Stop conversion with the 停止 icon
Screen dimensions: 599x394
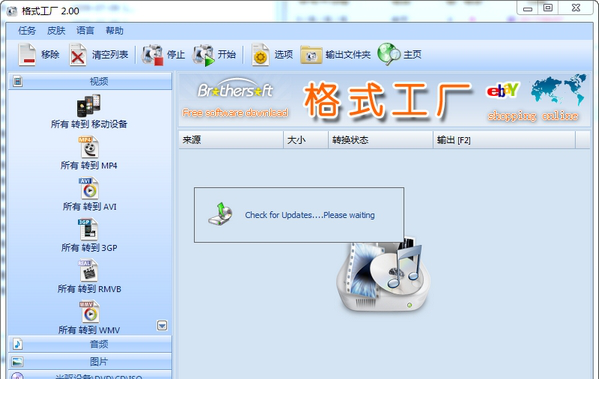(x=152, y=55)
